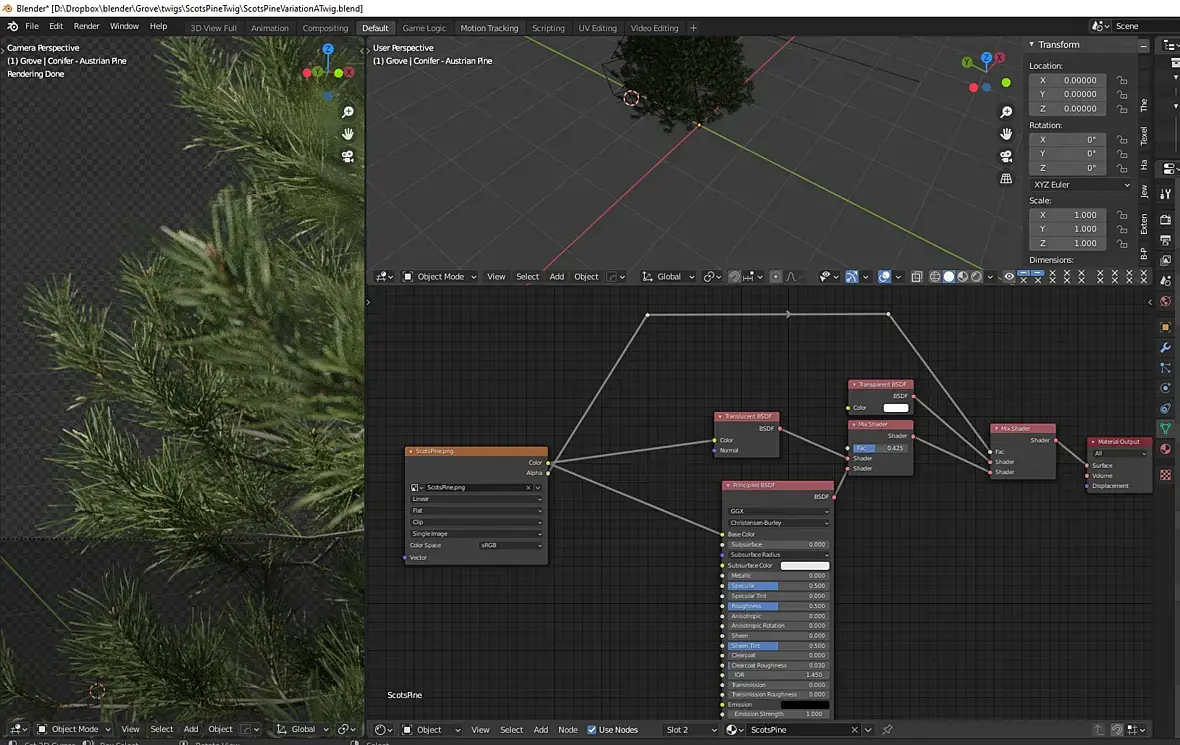Collapse the Transform panel
The width and height of the screenshot is (1180, 745).
coord(1033,45)
